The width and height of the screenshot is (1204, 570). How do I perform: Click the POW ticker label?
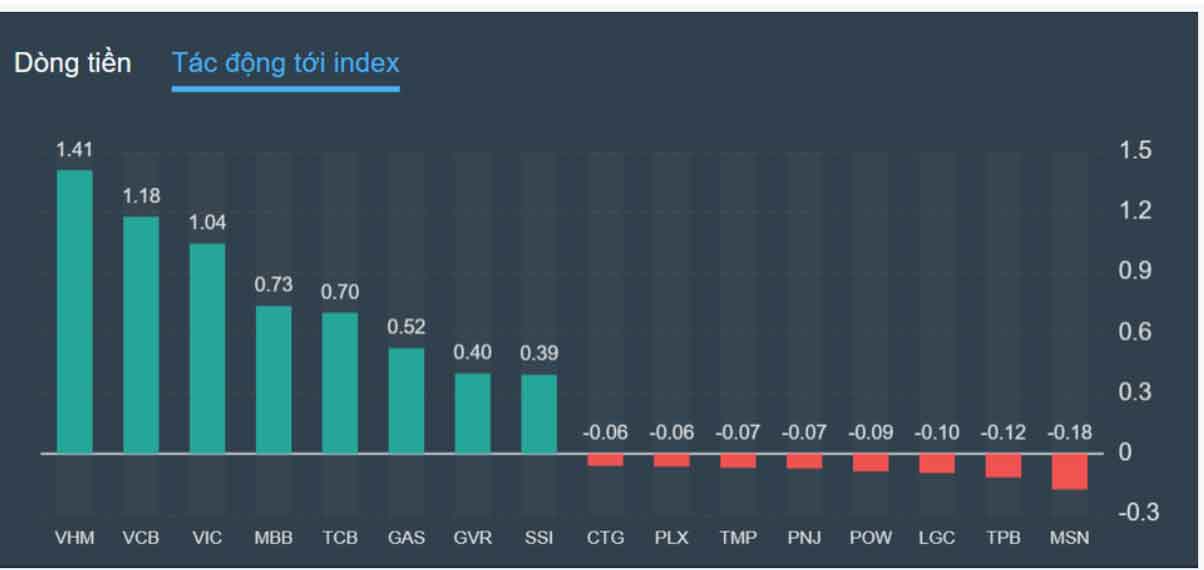pos(870,538)
